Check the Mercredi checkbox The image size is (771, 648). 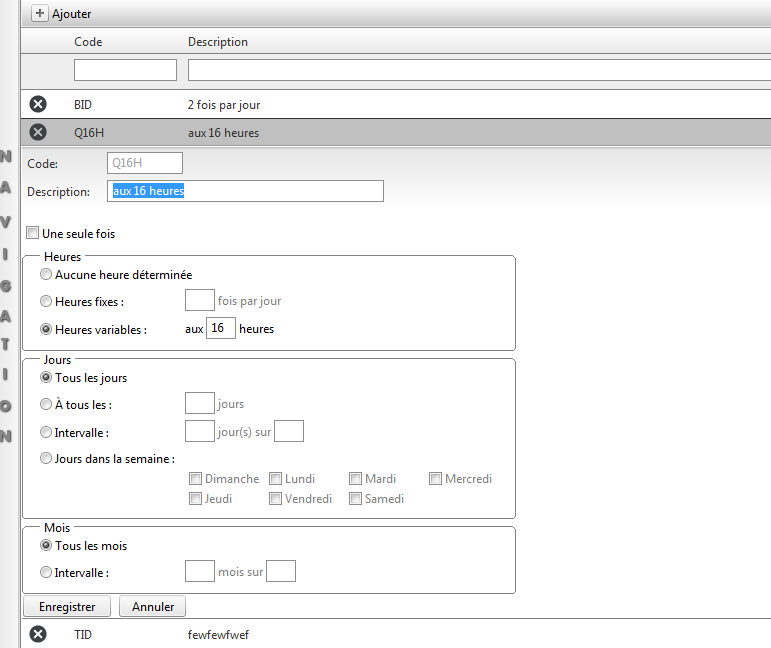point(435,478)
